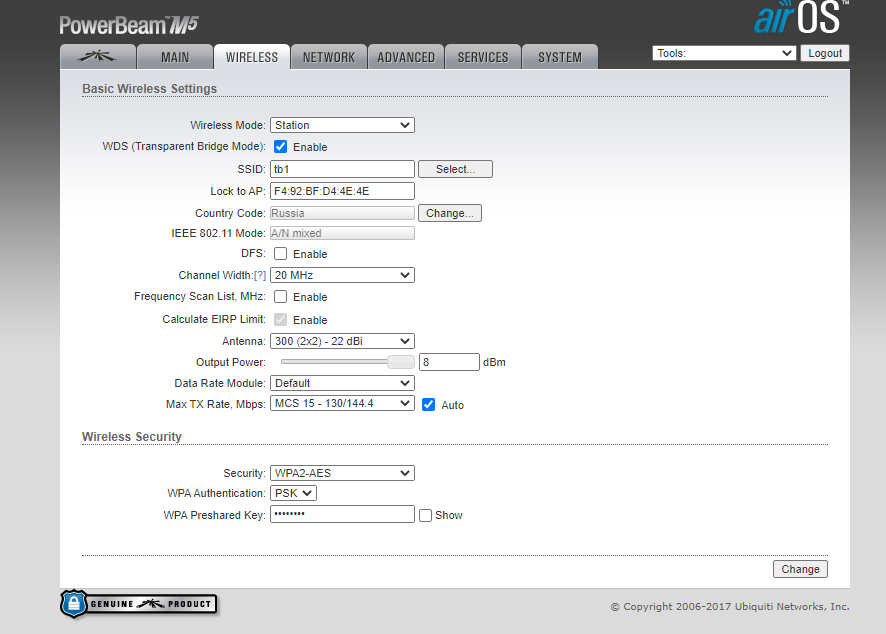Toggle the Max TX Rate Auto checkbox
This screenshot has height=634, width=886.
pyautogui.click(x=428, y=405)
